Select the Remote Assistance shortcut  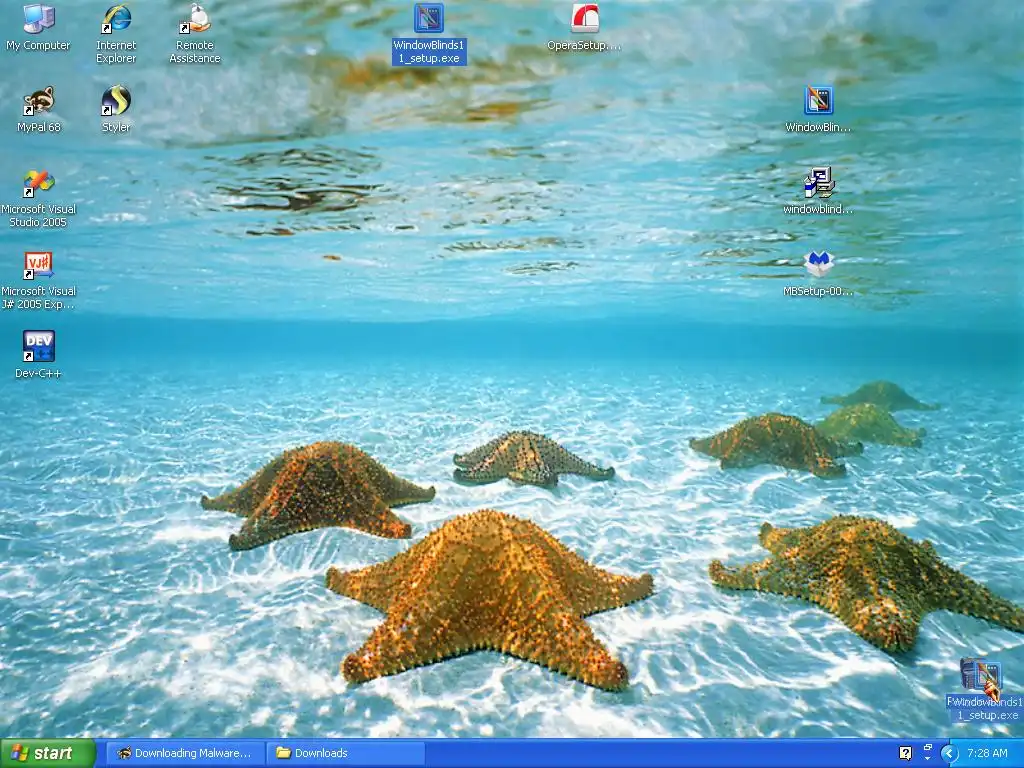pos(195,34)
